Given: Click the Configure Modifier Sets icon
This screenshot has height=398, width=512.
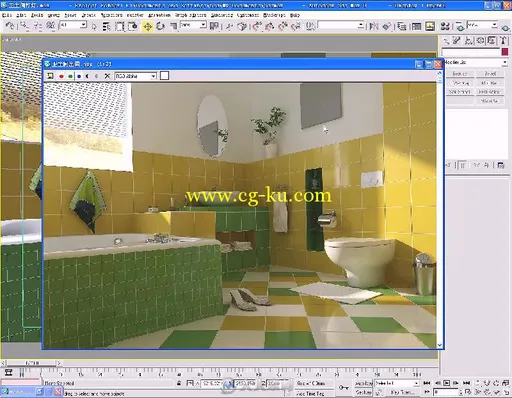Looking at the screenshot, I should [x=501, y=165].
